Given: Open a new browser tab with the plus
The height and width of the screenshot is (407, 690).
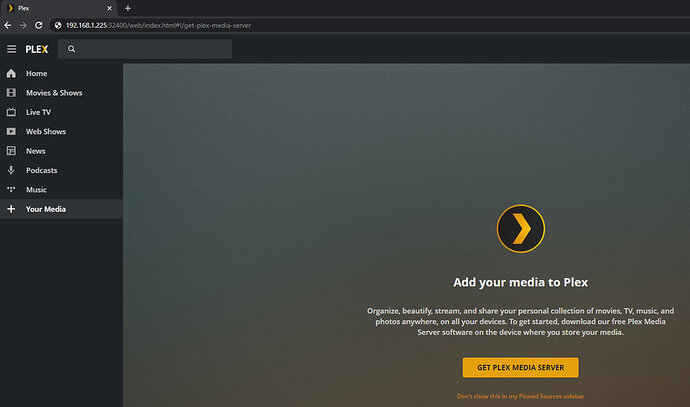Looking at the screenshot, I should click(x=128, y=8).
